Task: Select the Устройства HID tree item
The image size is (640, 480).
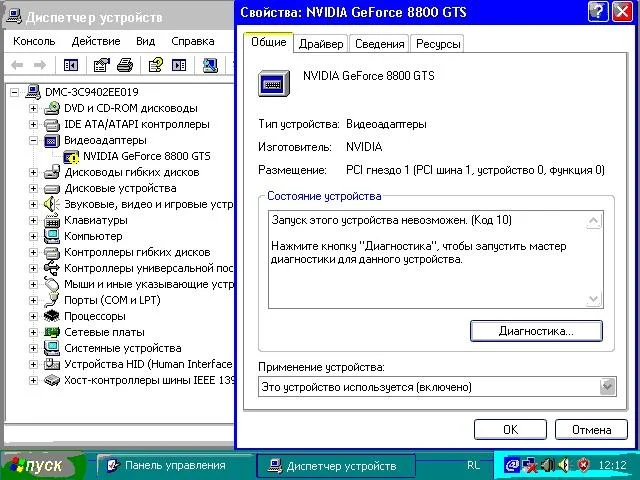Action: point(148,364)
